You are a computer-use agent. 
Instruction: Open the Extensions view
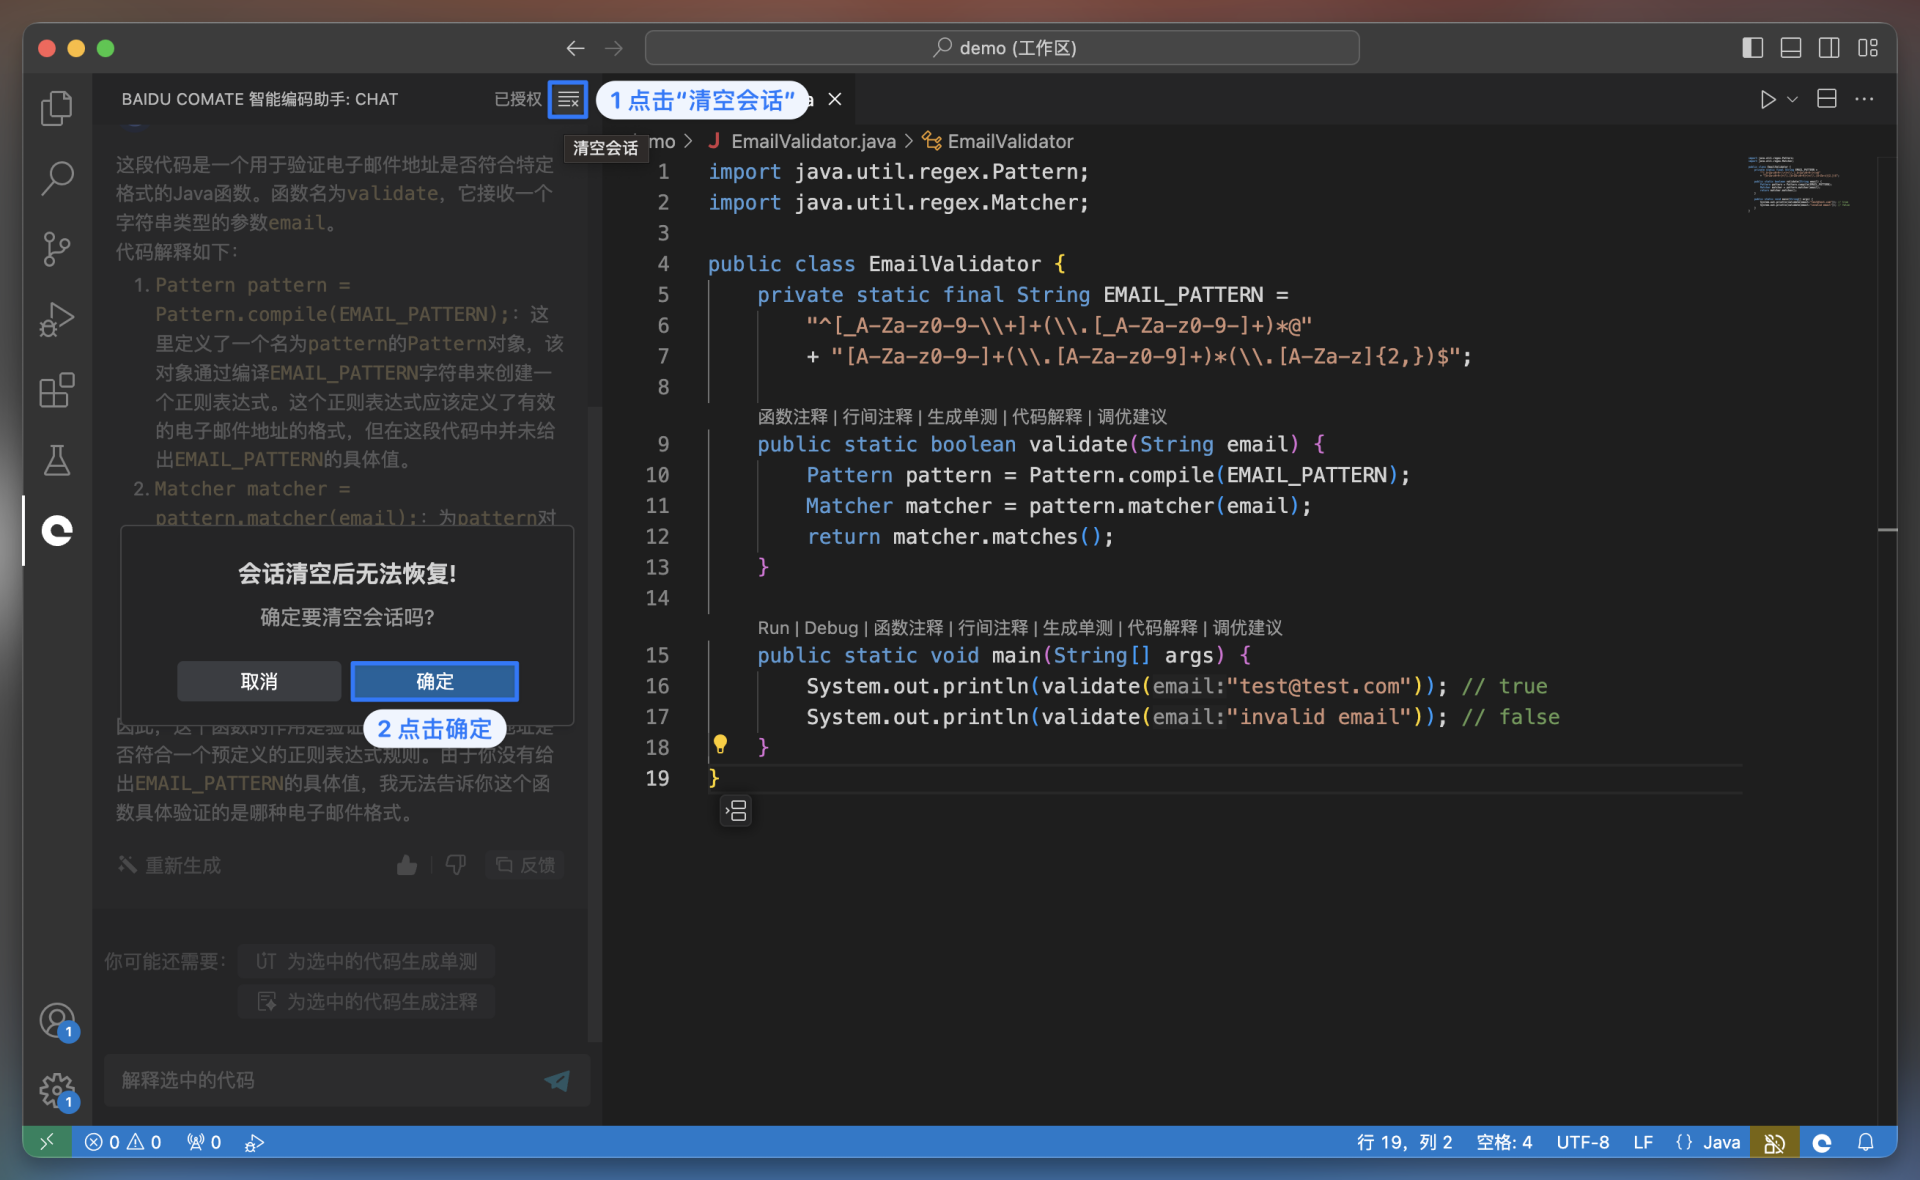[x=57, y=390]
